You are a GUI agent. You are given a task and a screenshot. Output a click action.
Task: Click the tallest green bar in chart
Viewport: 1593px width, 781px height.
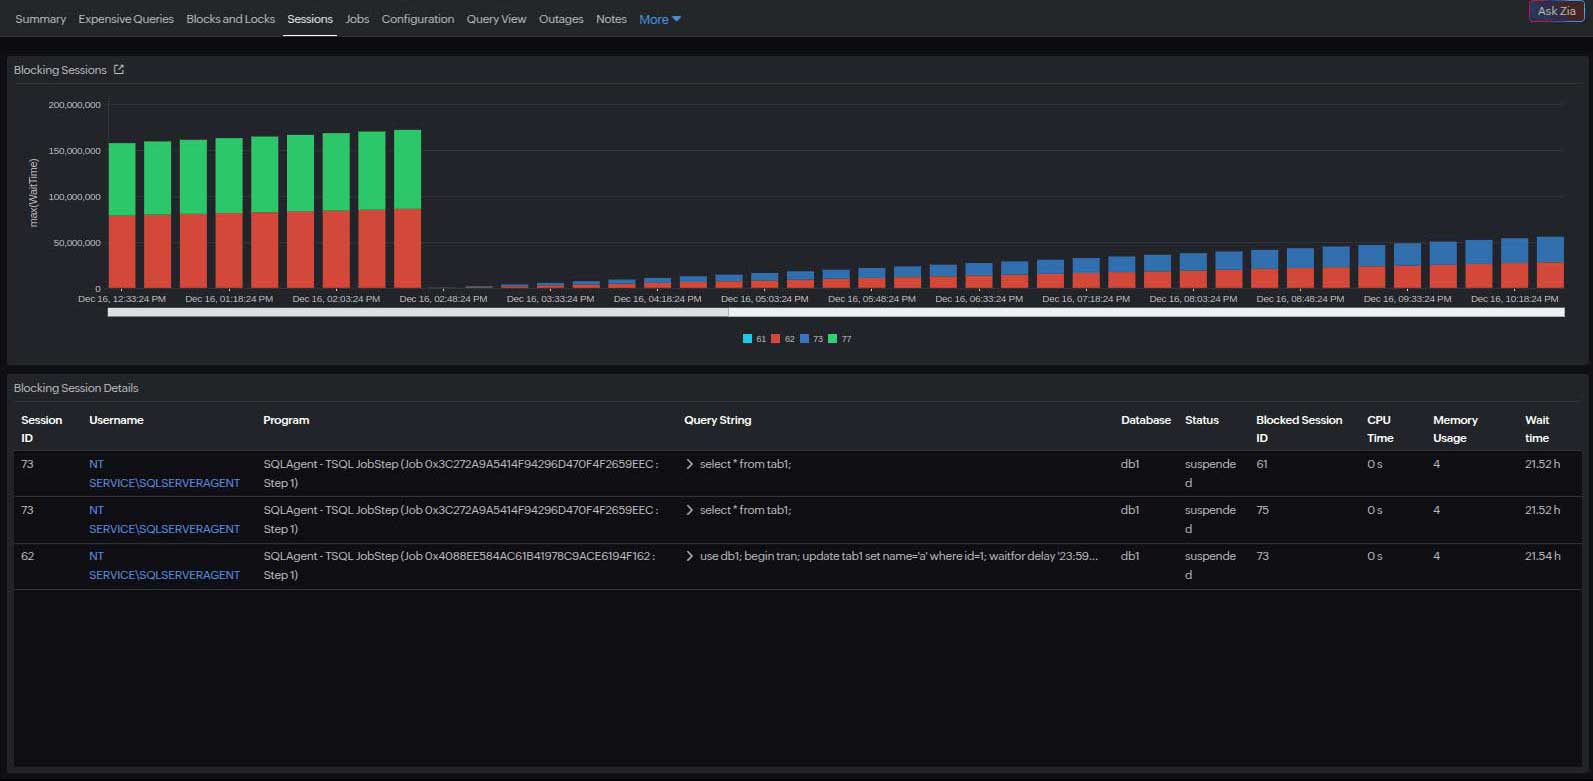coord(407,168)
